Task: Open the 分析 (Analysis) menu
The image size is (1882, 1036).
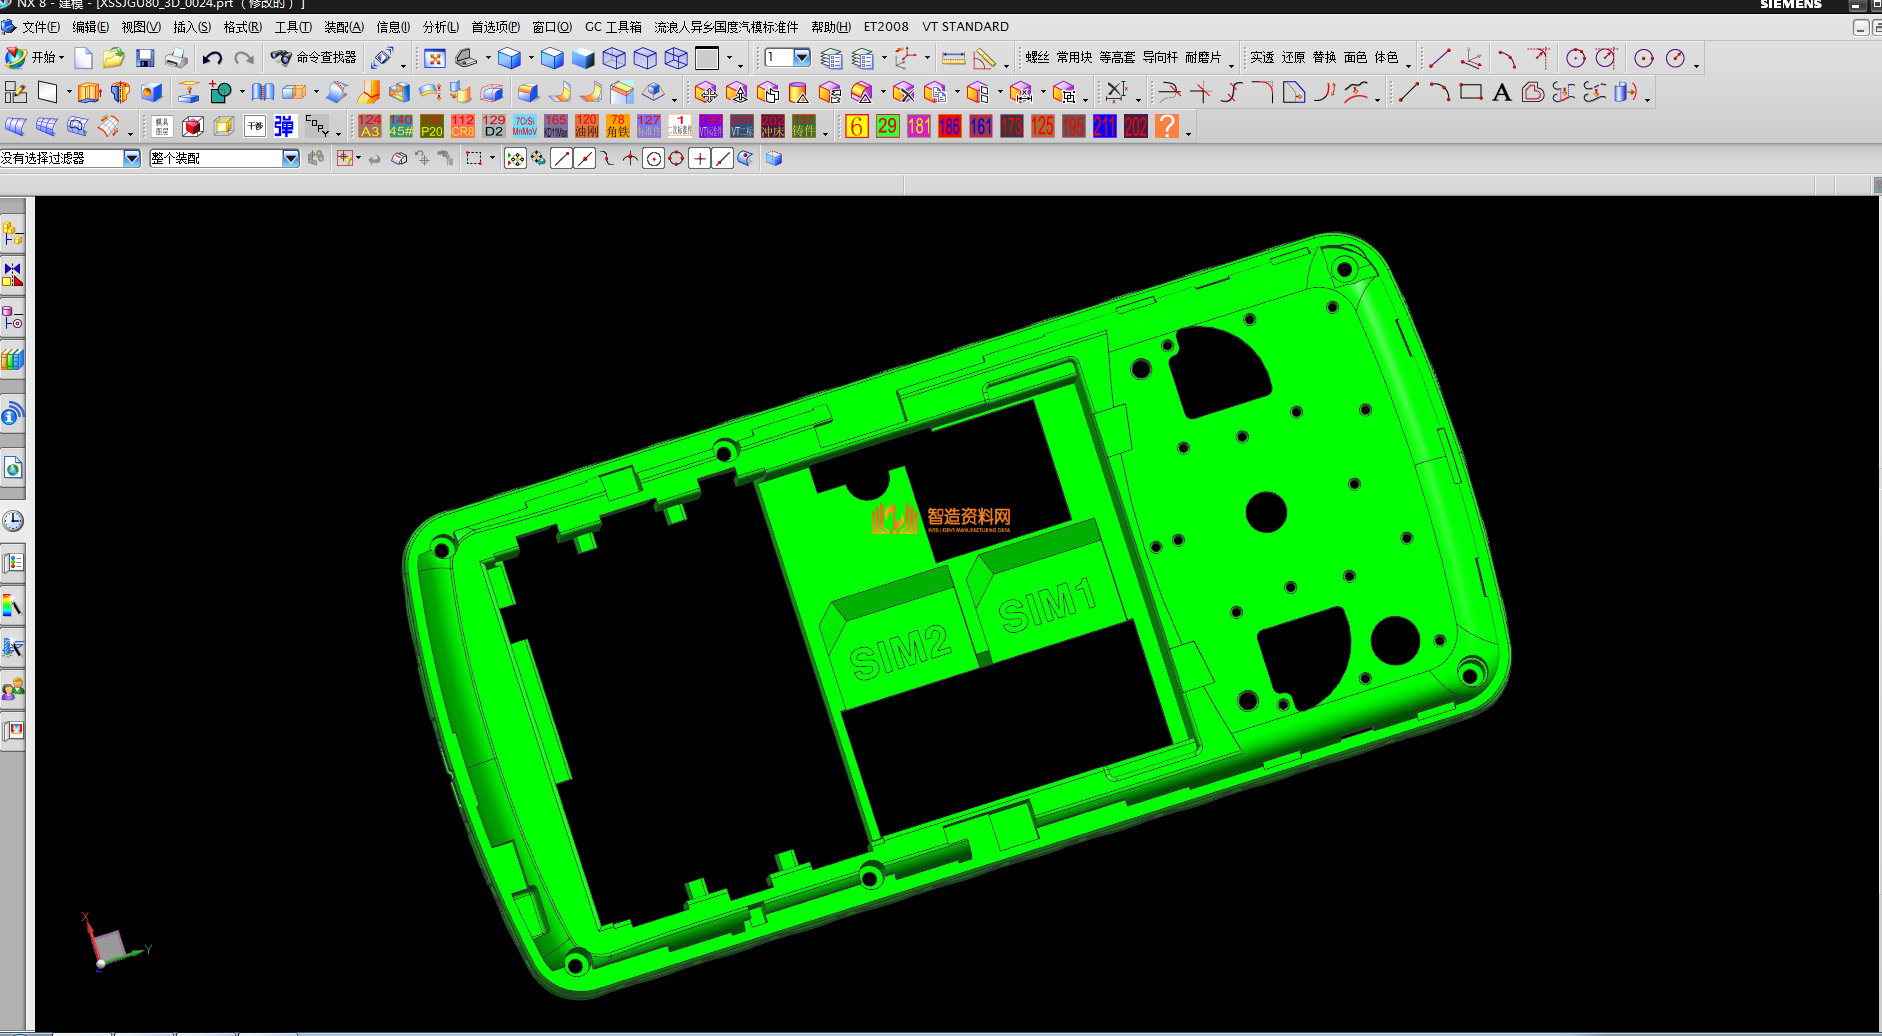Action: coord(440,27)
